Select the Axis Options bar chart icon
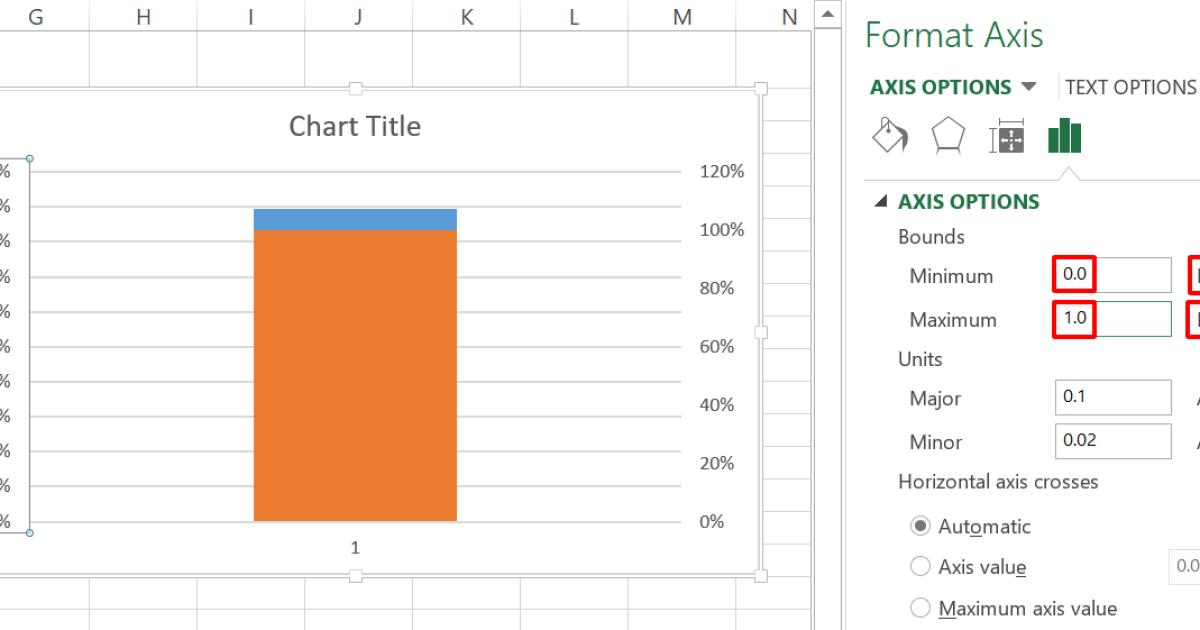 coord(1064,135)
